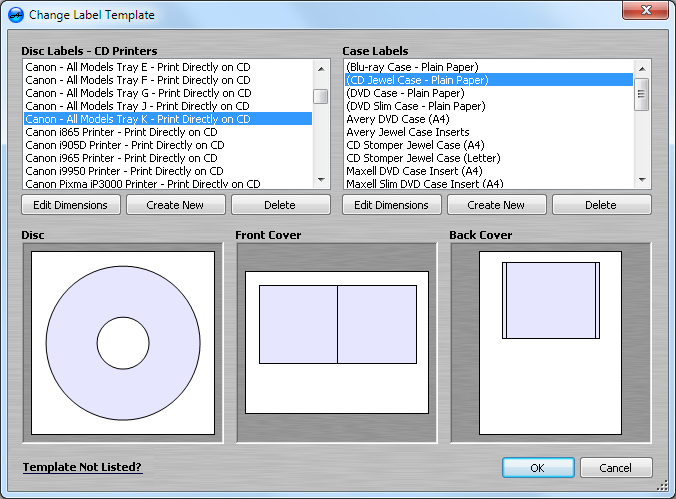Choose Canon i905D Printer template
Image resolution: width=676 pixels, height=499 pixels.
pos(168,145)
